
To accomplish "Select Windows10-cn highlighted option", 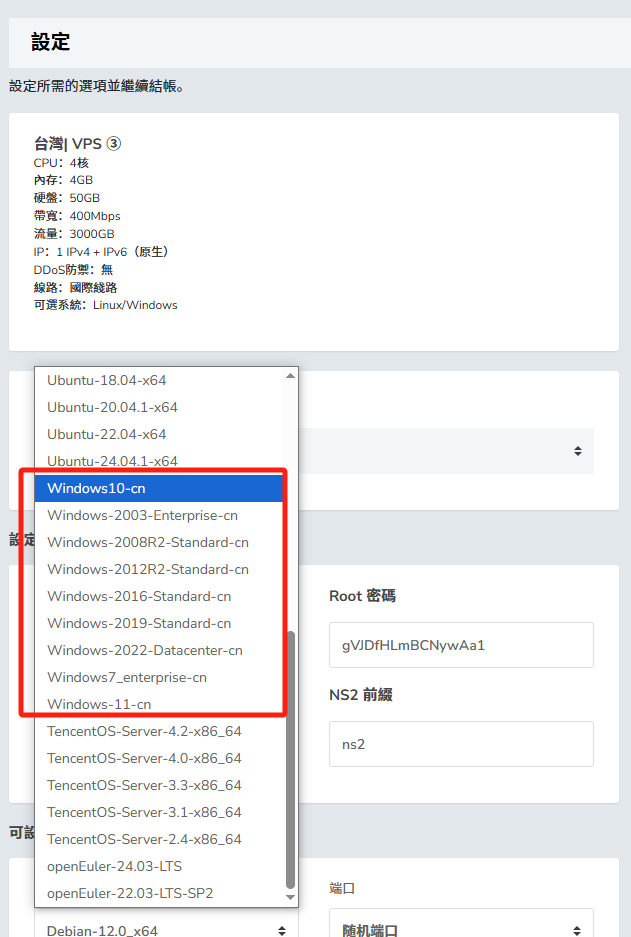I will [159, 488].
